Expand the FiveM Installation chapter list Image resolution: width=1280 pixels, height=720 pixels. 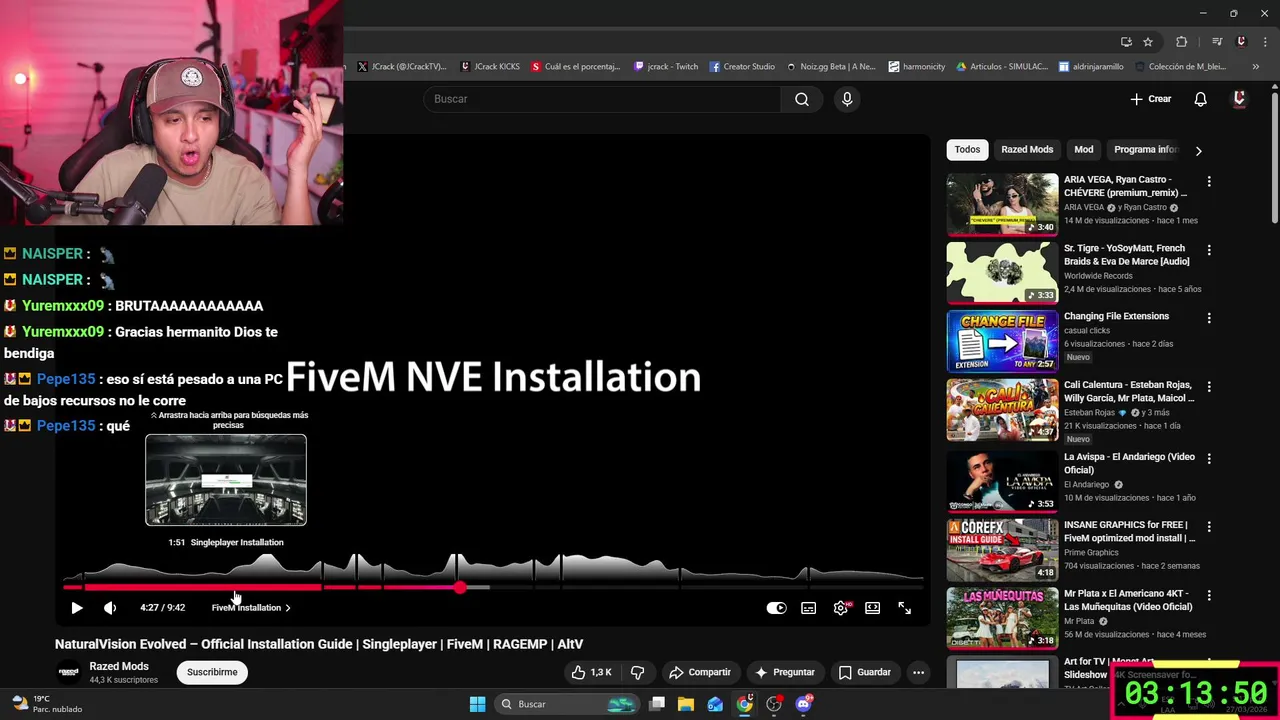tap(250, 608)
